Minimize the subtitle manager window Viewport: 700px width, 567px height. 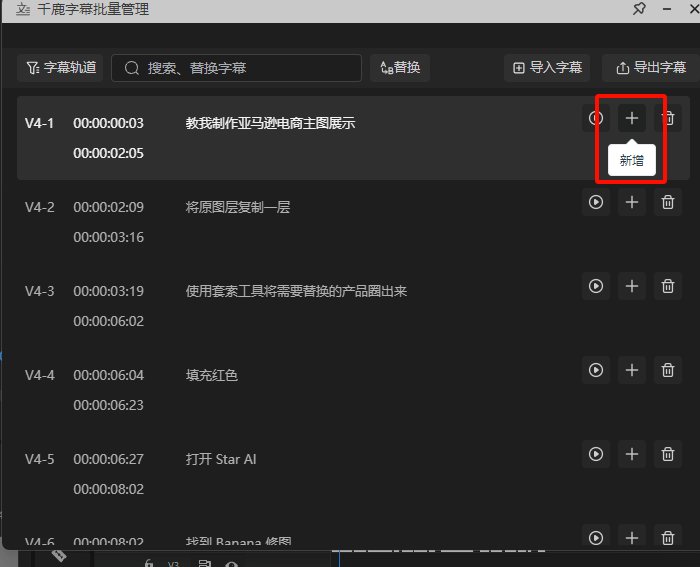tap(667, 9)
